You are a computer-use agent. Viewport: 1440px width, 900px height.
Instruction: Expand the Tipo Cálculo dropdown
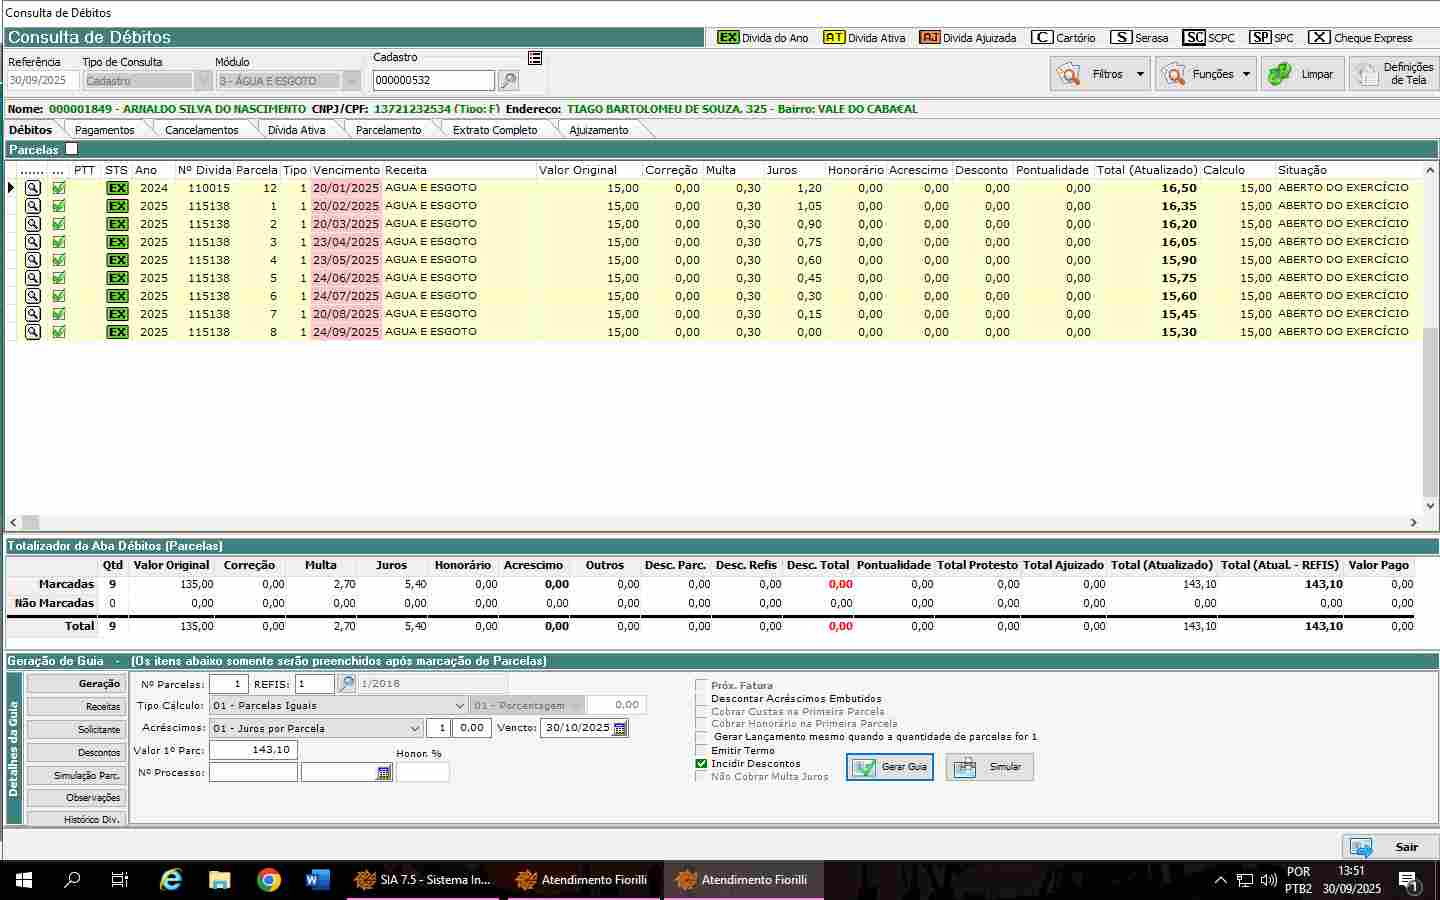coord(459,706)
